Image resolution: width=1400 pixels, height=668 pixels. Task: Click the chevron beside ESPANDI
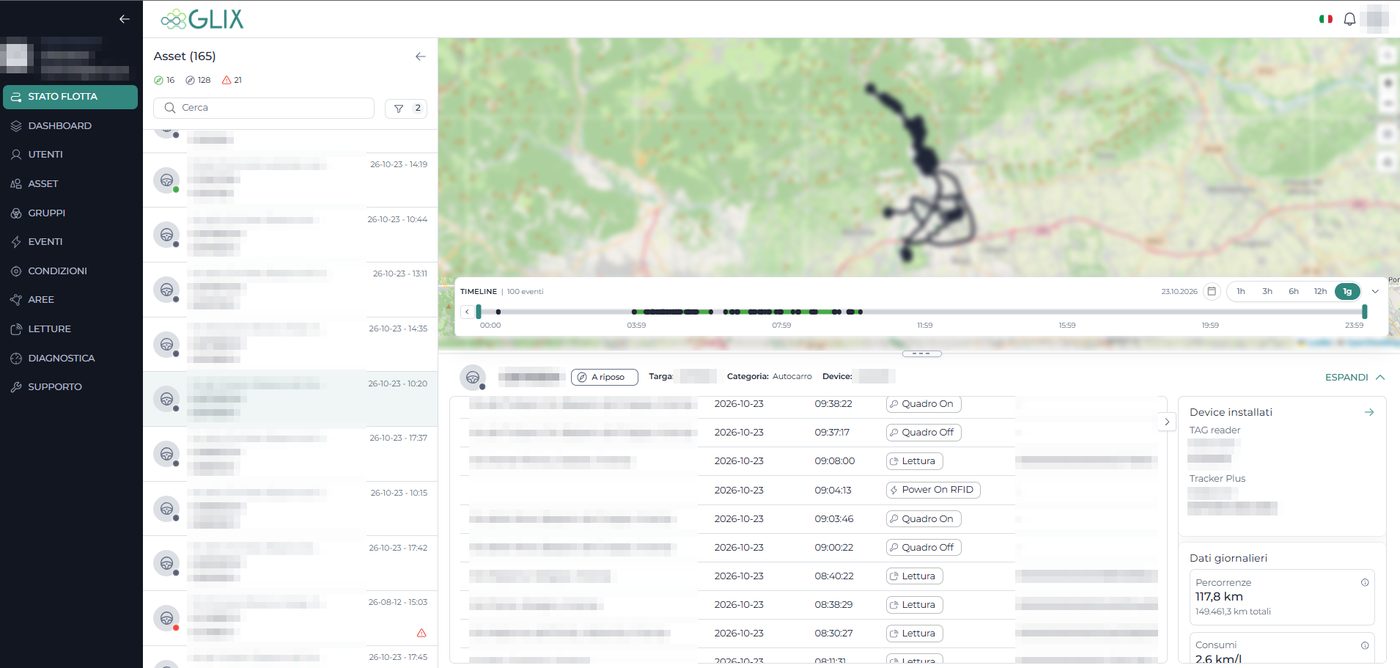click(1380, 377)
